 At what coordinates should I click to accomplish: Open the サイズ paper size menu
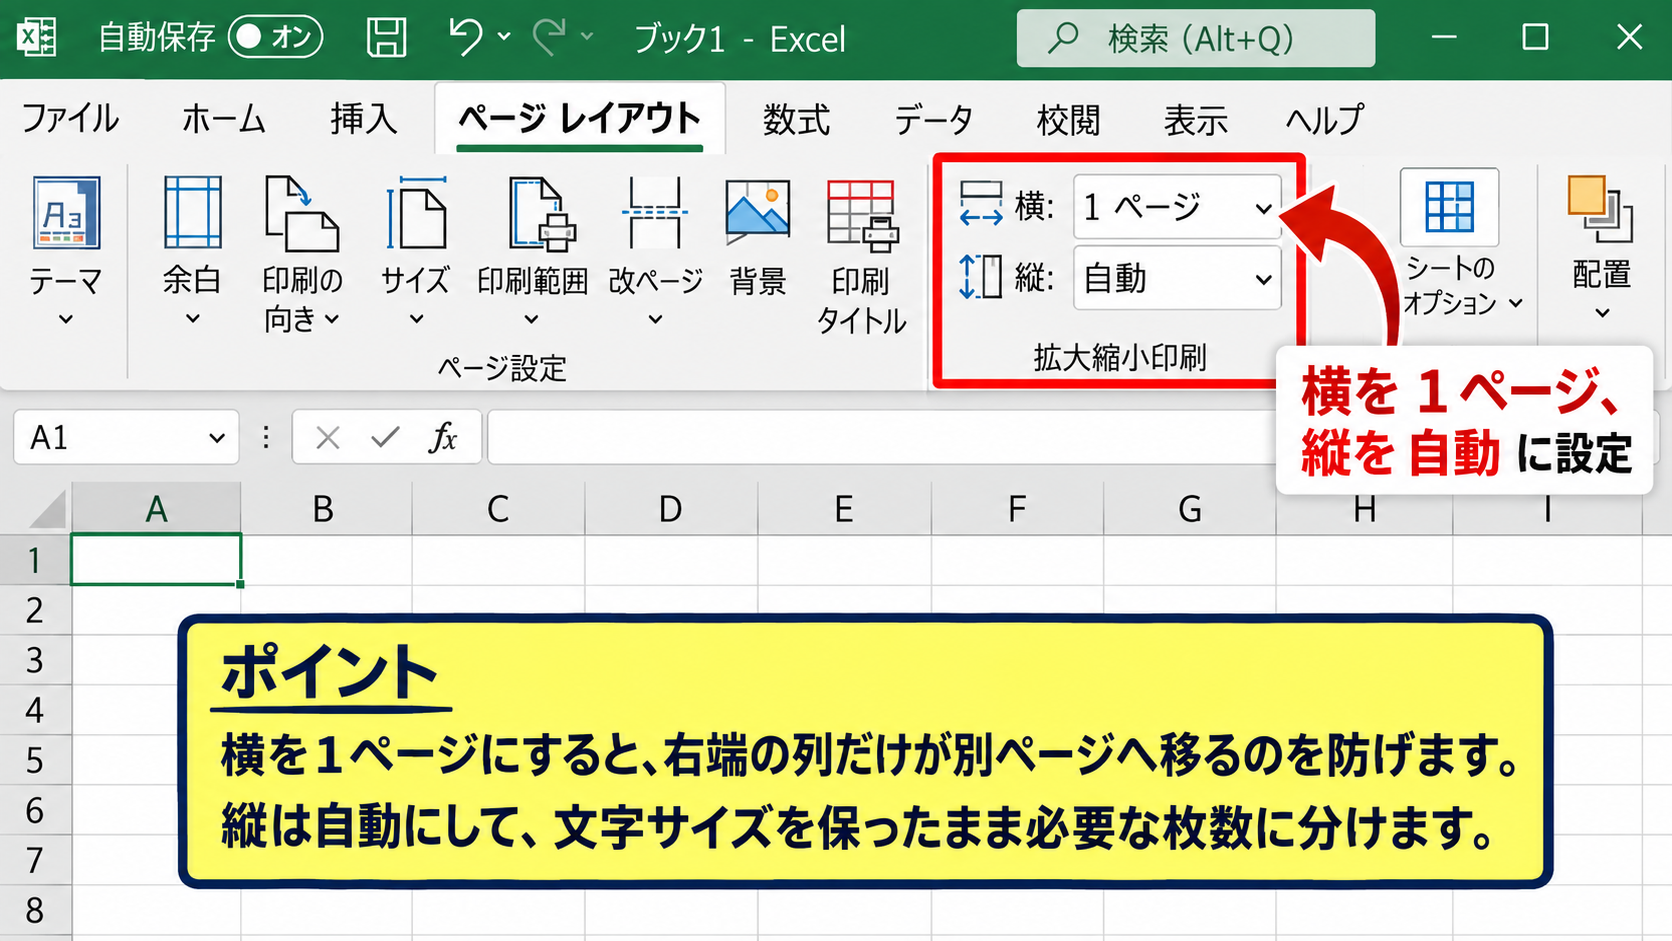[416, 250]
